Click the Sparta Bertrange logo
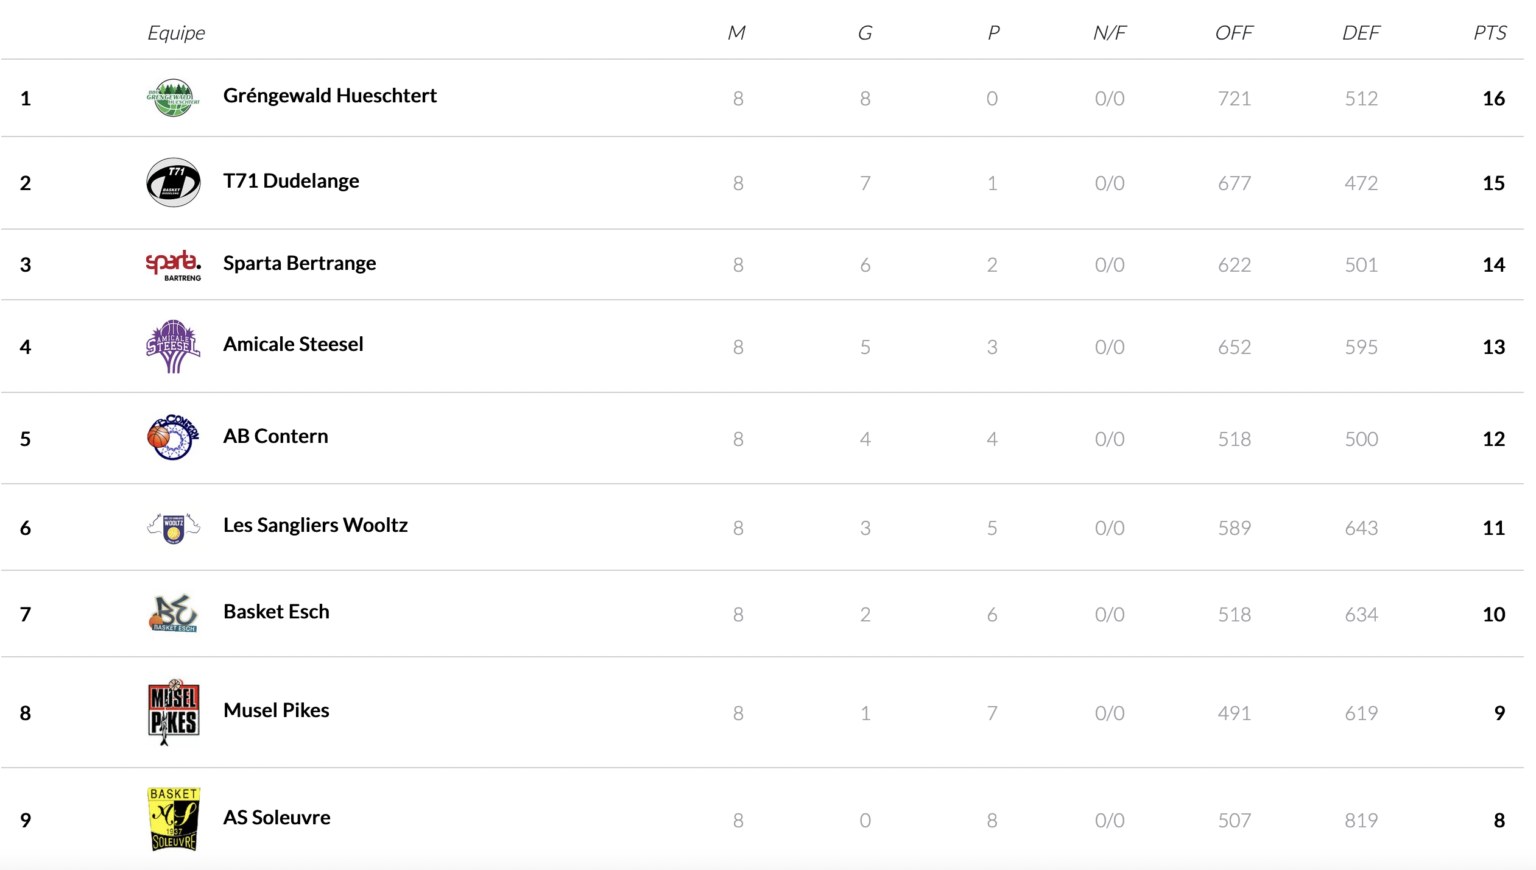1536x870 pixels. pos(173,265)
